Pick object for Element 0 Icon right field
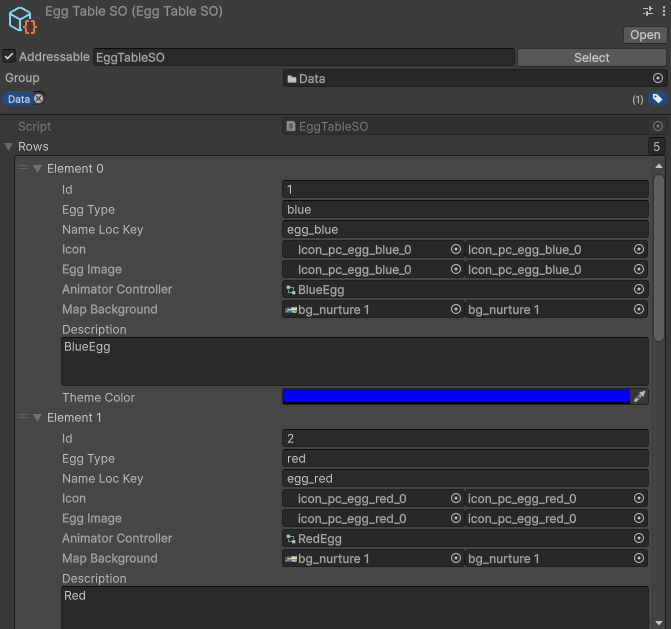Viewport: 671px width, 629px height. [639, 249]
